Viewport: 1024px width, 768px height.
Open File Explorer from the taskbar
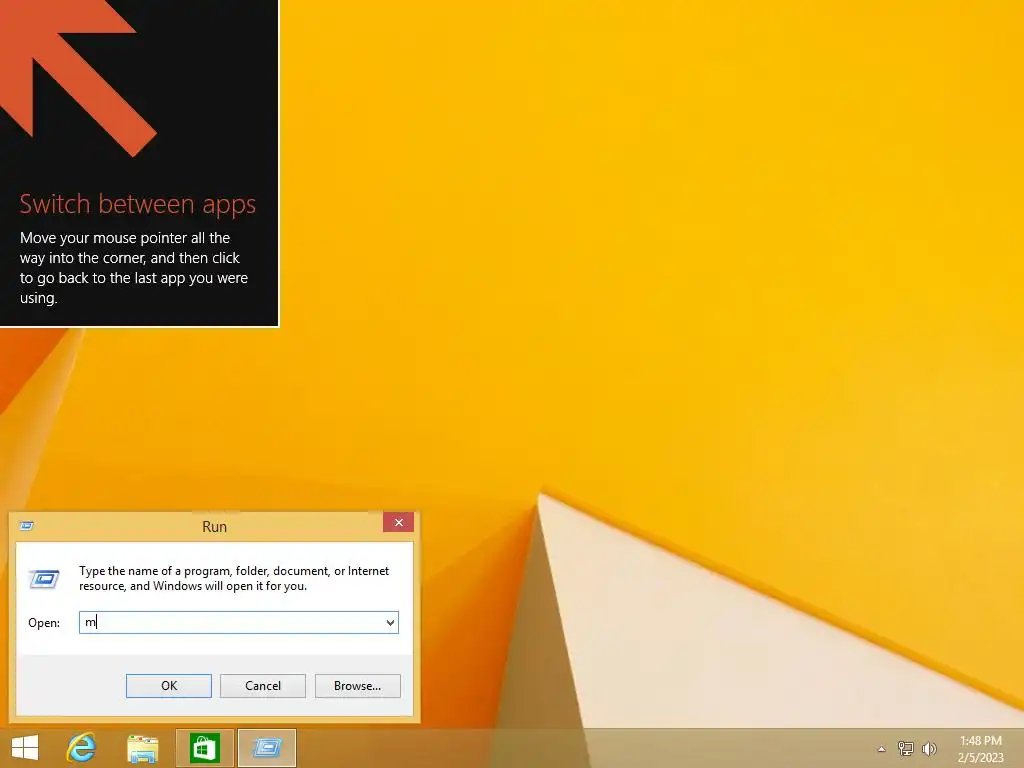pyautogui.click(x=142, y=748)
